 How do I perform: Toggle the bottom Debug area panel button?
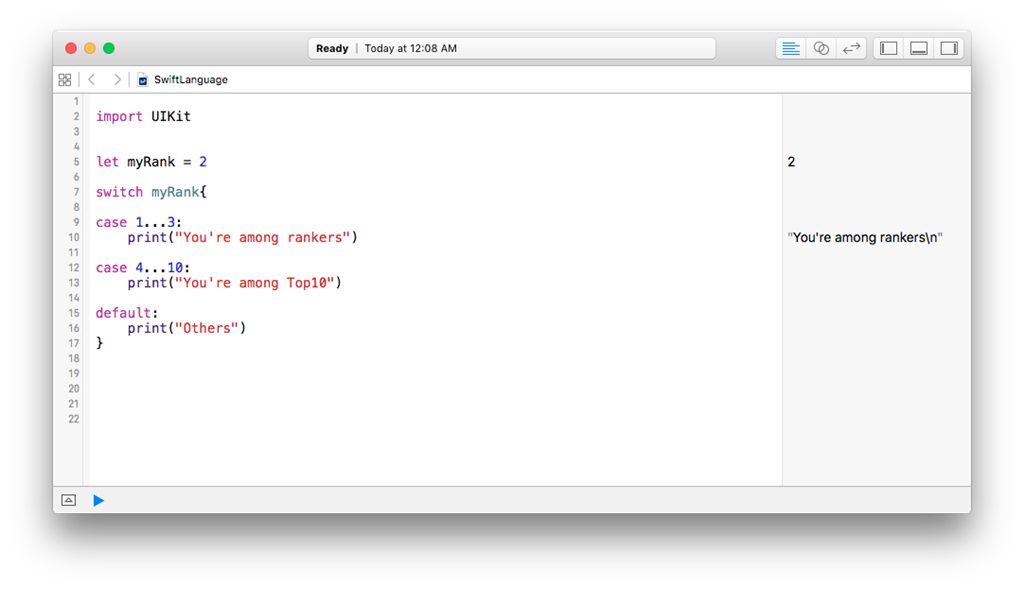pos(918,48)
